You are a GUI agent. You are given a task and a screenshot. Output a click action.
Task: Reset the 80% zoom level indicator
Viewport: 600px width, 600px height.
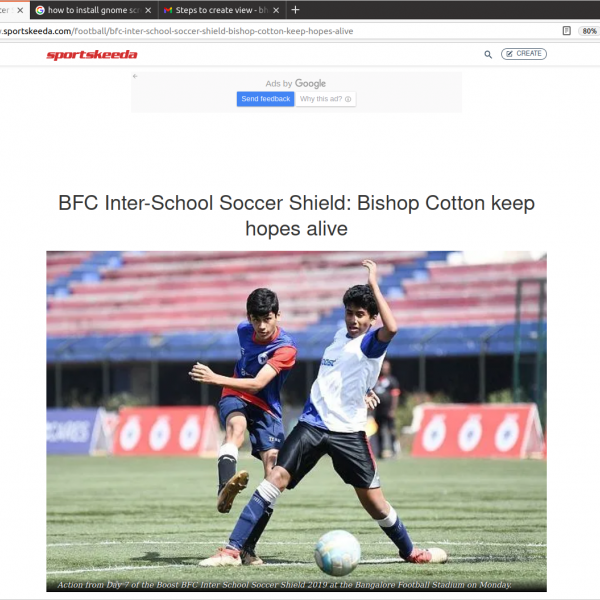tap(589, 31)
